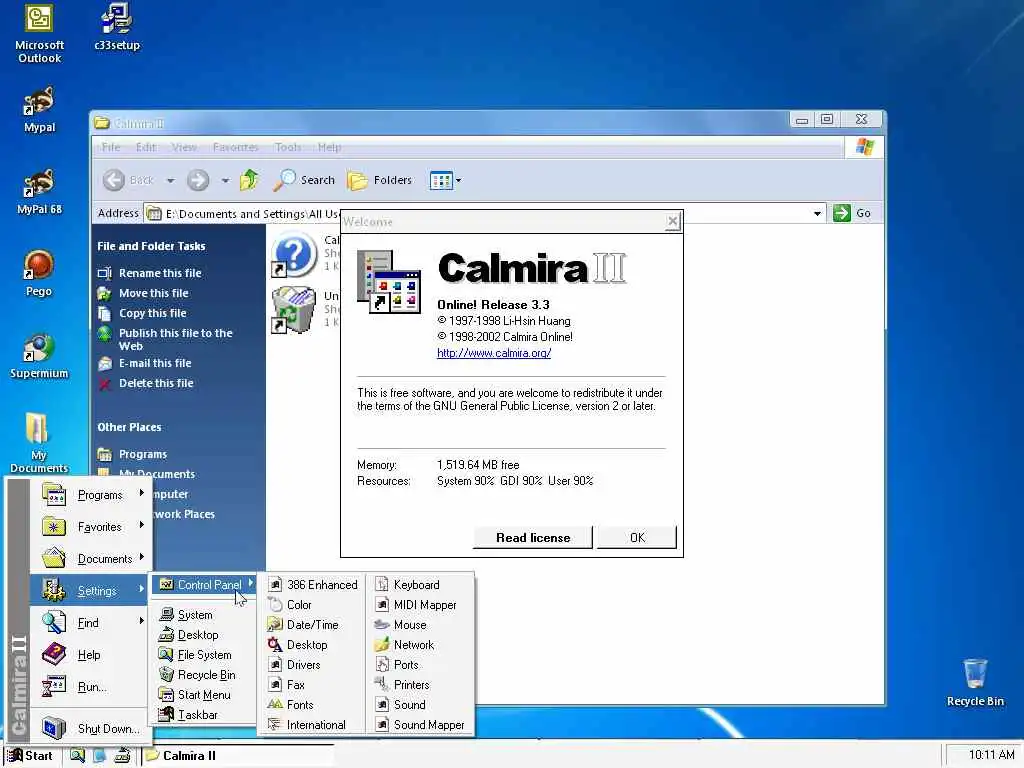Expand Documents in Calmira start menu
This screenshot has height=768, width=1024.
(91, 558)
